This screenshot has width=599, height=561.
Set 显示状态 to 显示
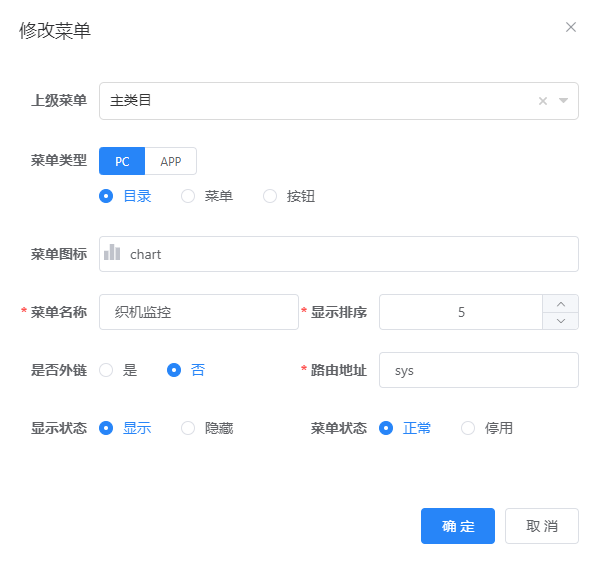pyautogui.click(x=125, y=428)
